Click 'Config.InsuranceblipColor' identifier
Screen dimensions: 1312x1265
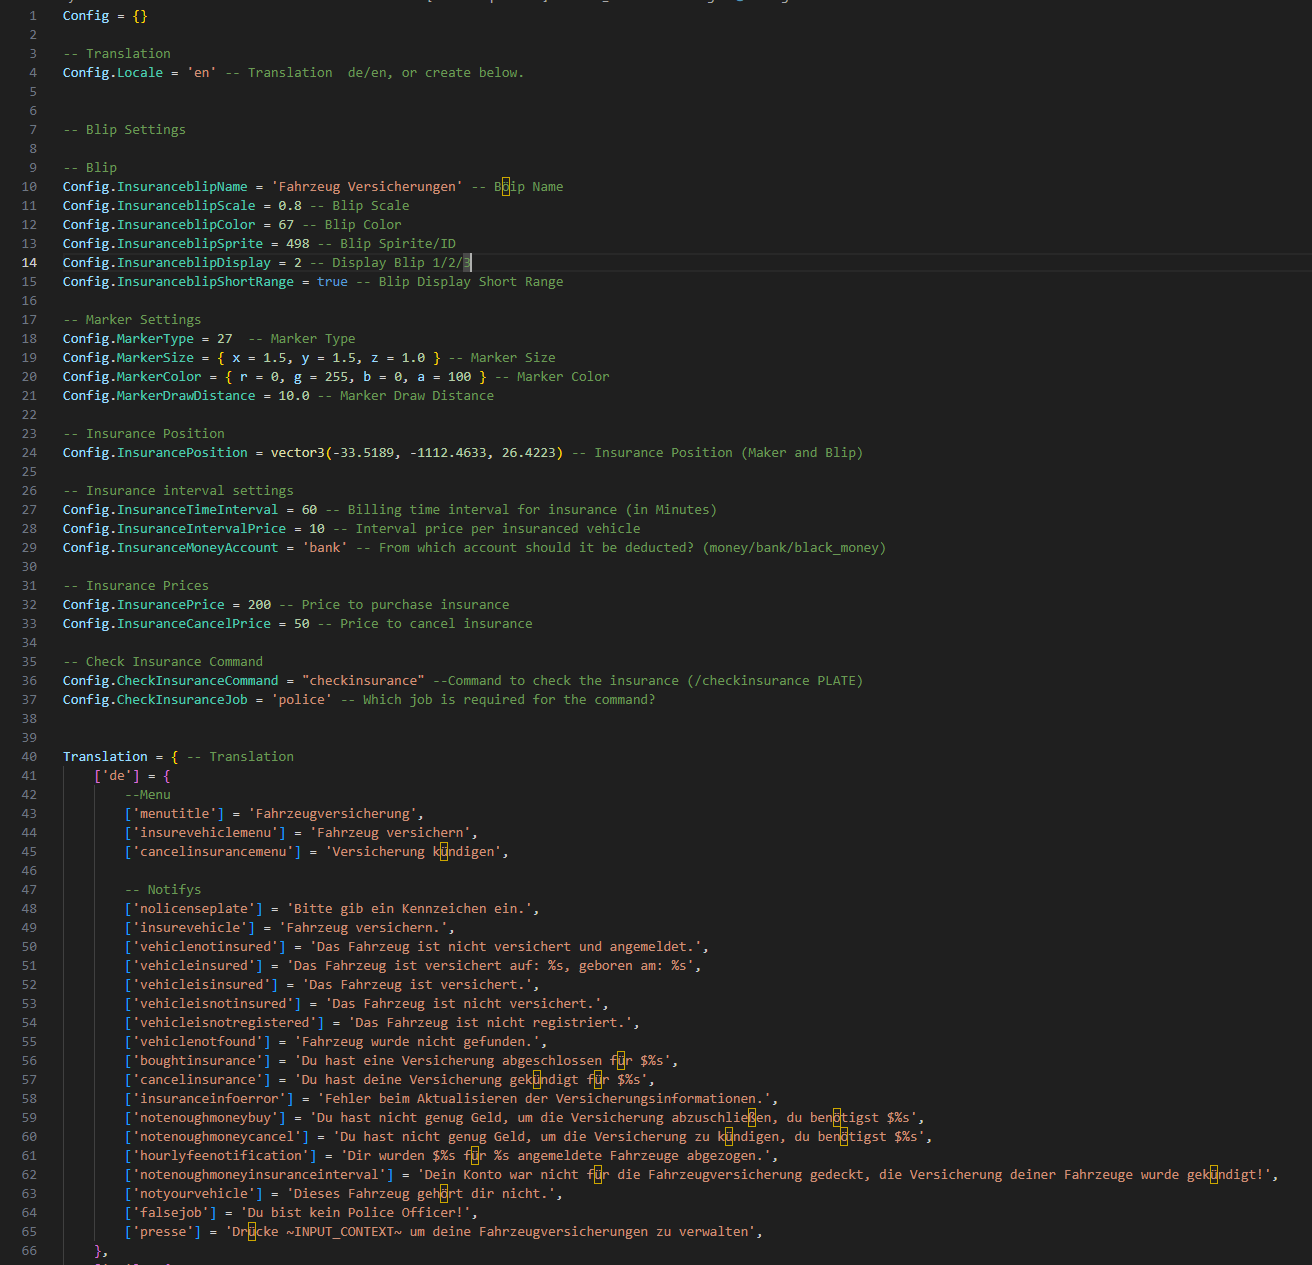tap(159, 225)
